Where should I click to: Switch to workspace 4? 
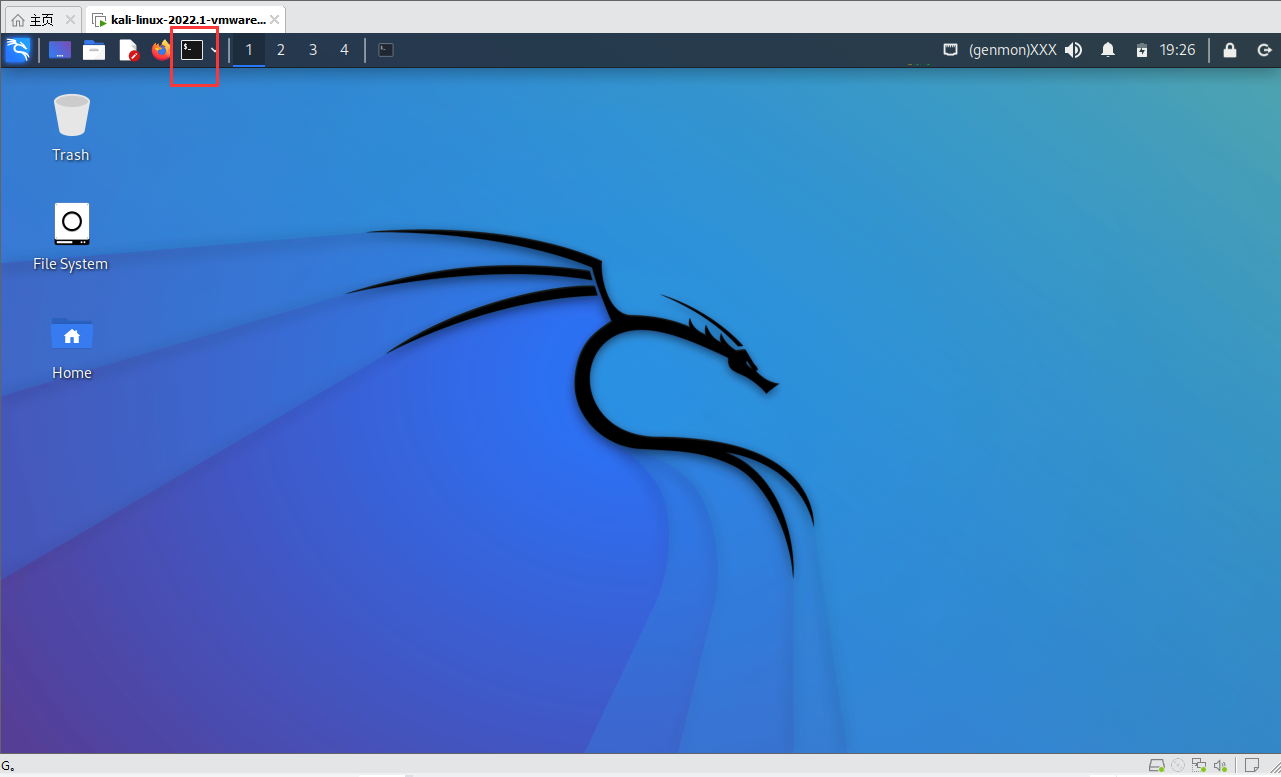(x=345, y=50)
